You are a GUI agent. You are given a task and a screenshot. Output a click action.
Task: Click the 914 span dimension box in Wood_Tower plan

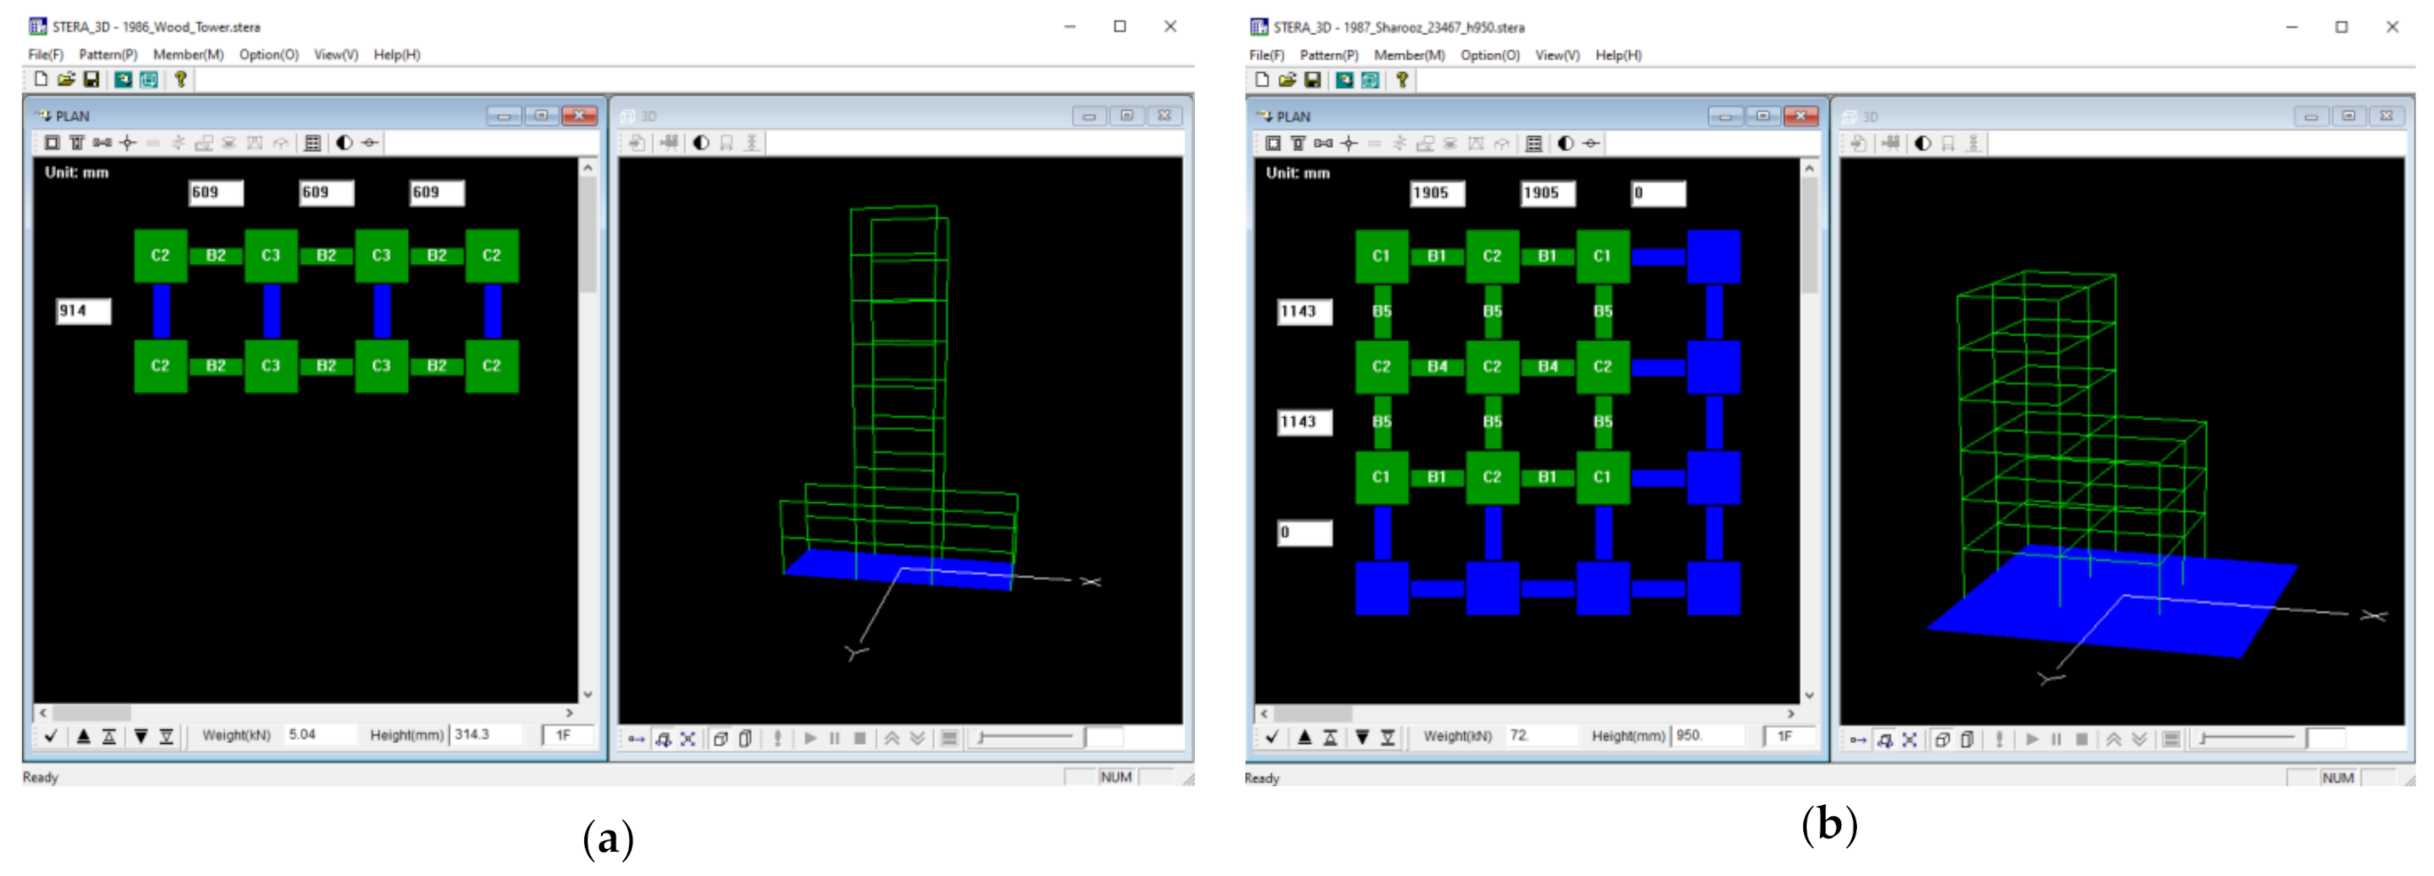(x=83, y=311)
